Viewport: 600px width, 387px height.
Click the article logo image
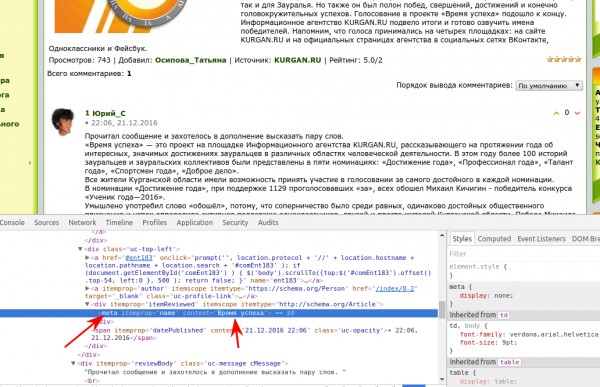click(122, 16)
